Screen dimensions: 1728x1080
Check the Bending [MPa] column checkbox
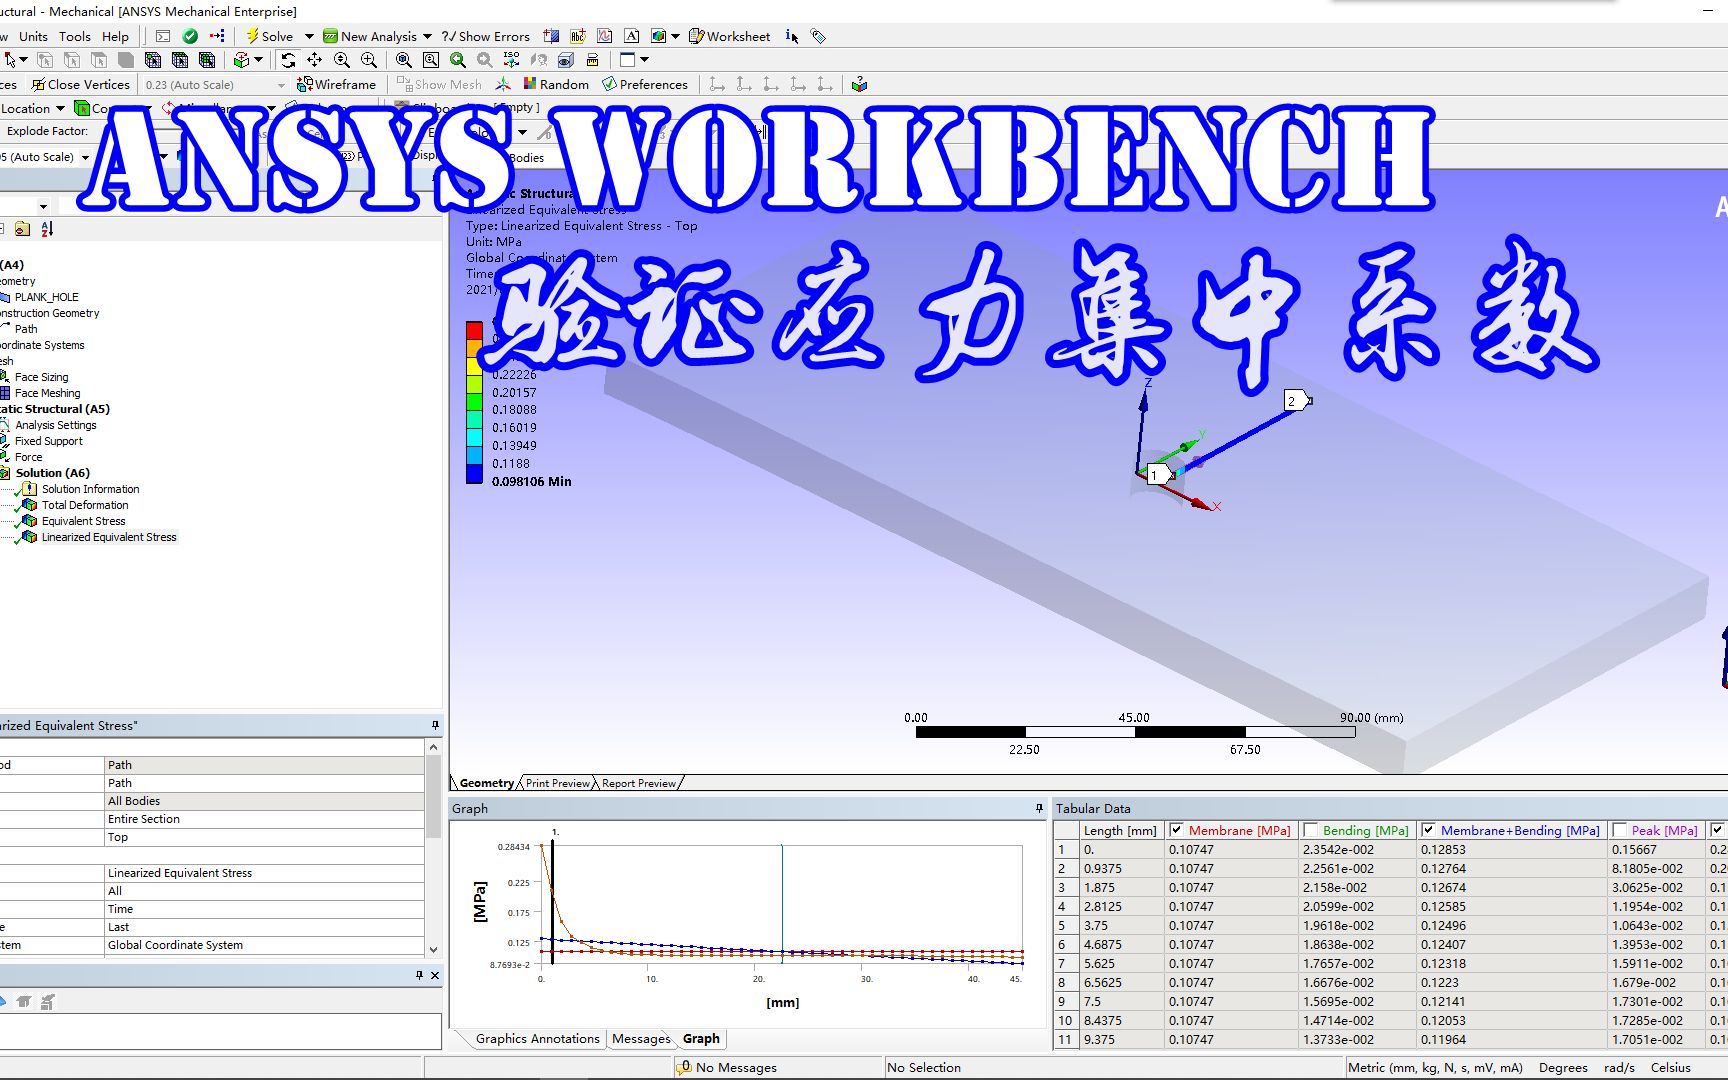1310,830
